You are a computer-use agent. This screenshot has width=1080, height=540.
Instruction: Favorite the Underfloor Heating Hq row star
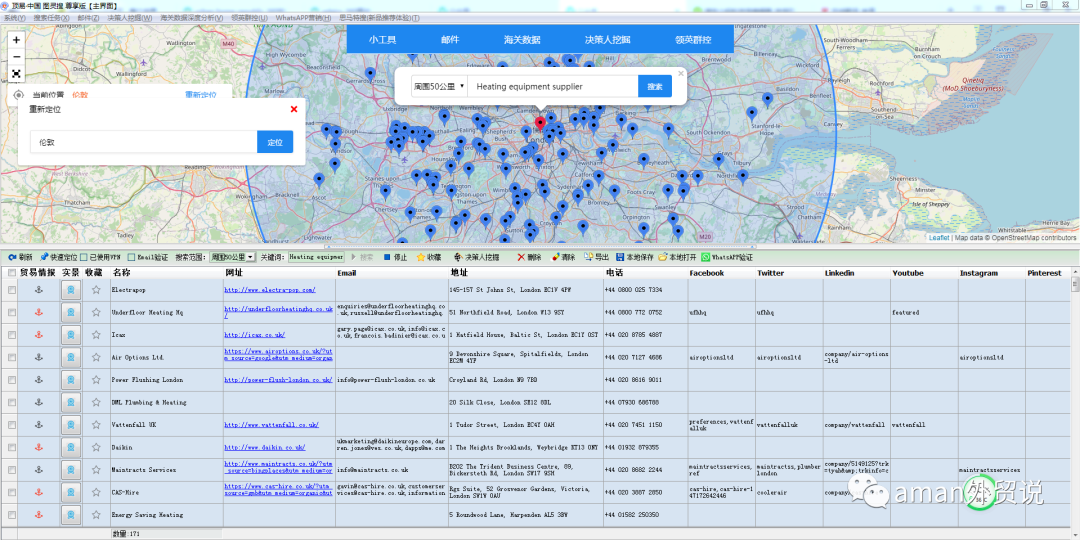[96, 312]
